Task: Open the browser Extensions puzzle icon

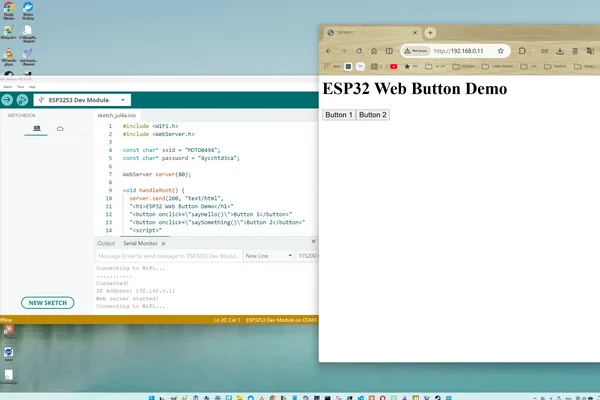Action: 522,51
